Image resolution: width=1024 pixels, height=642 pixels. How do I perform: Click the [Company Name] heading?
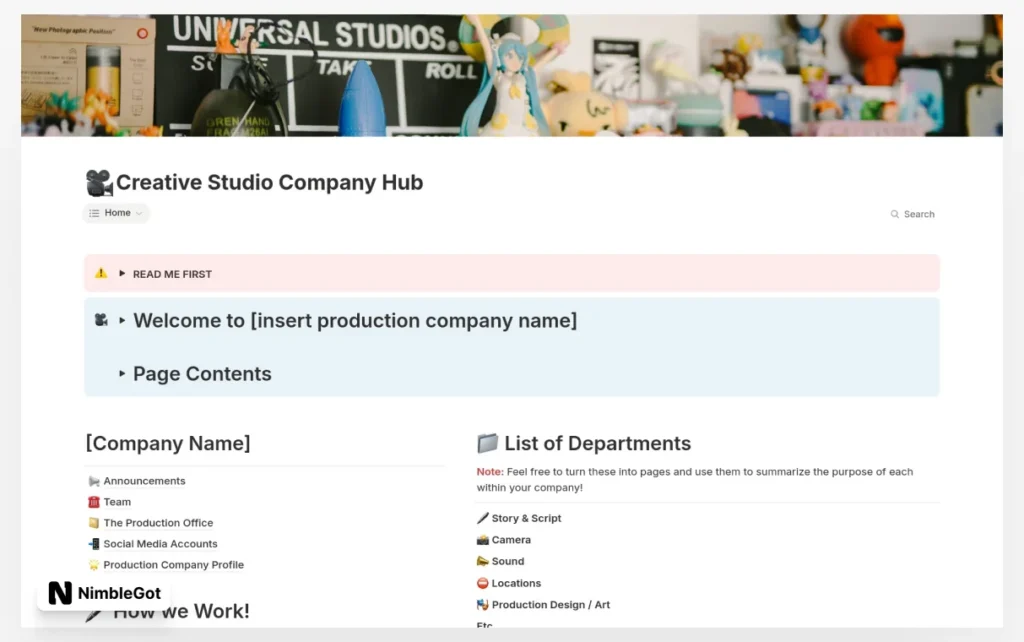(168, 443)
